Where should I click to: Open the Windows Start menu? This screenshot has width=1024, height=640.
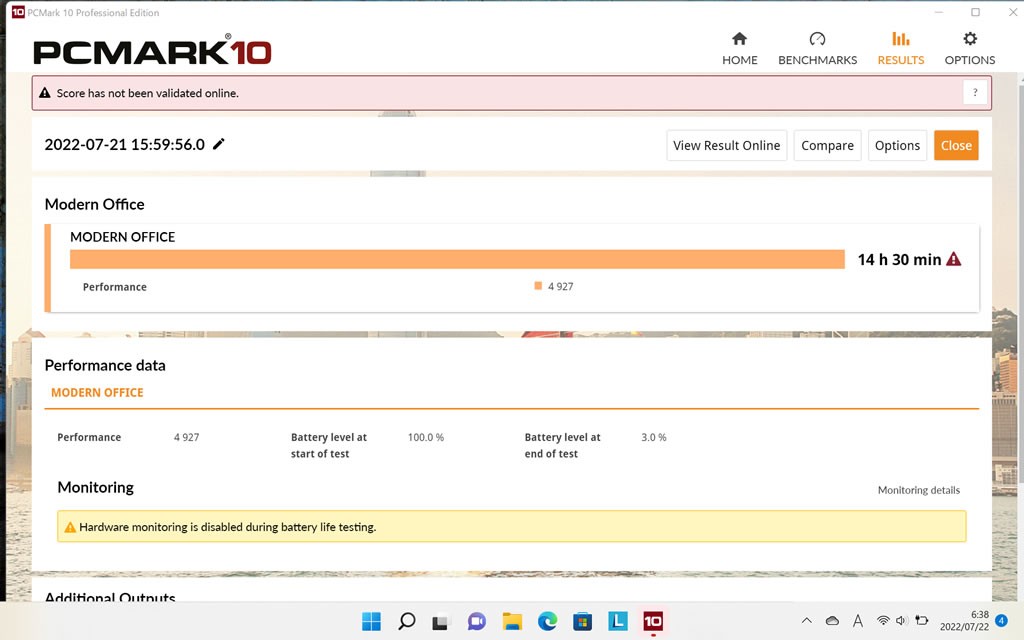pos(371,621)
